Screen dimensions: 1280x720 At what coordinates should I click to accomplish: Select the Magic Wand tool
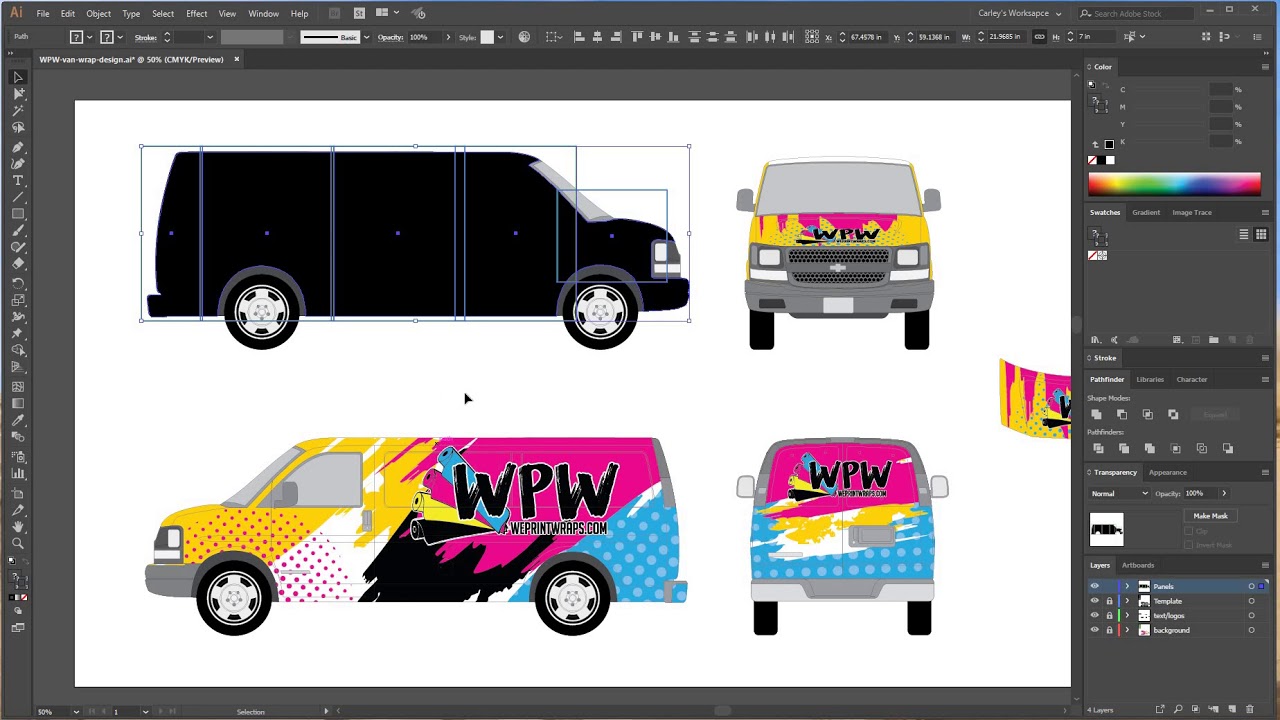coord(18,111)
